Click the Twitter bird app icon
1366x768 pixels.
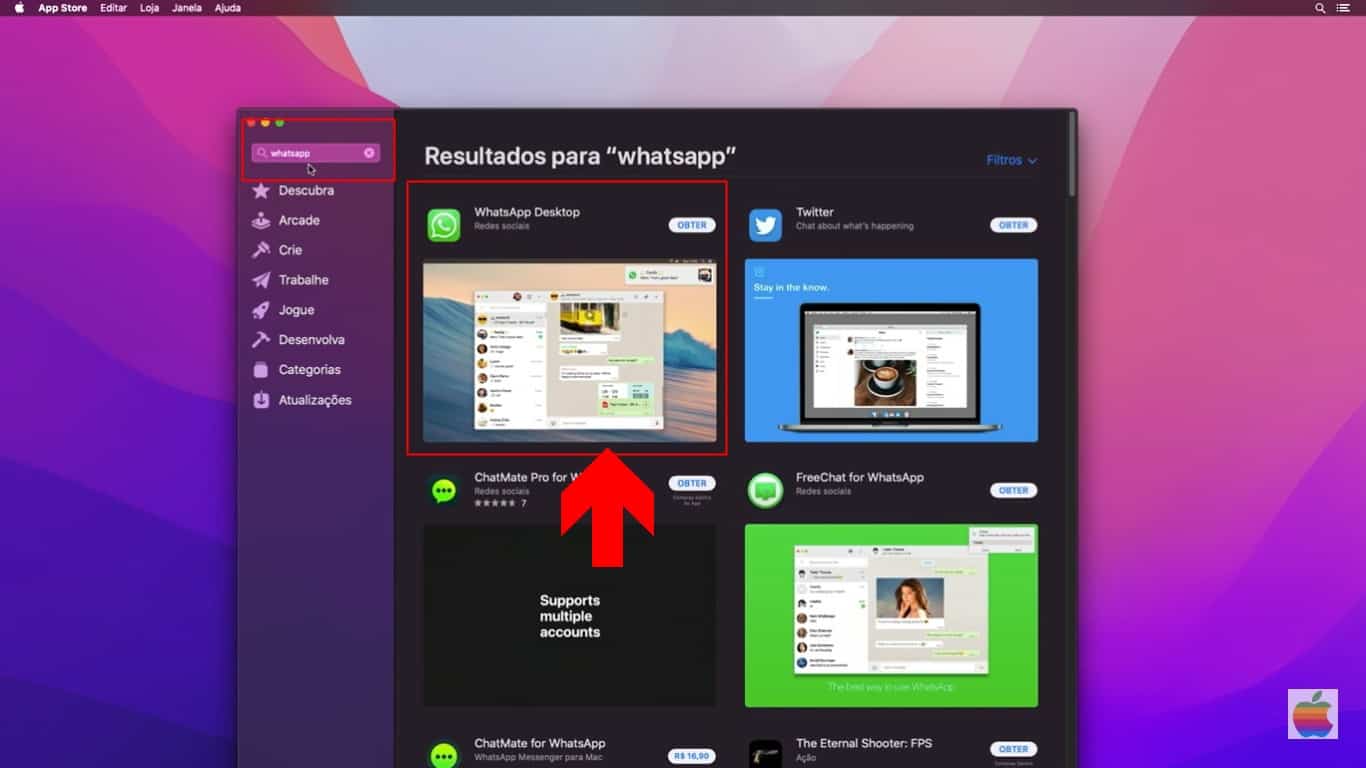tap(766, 225)
